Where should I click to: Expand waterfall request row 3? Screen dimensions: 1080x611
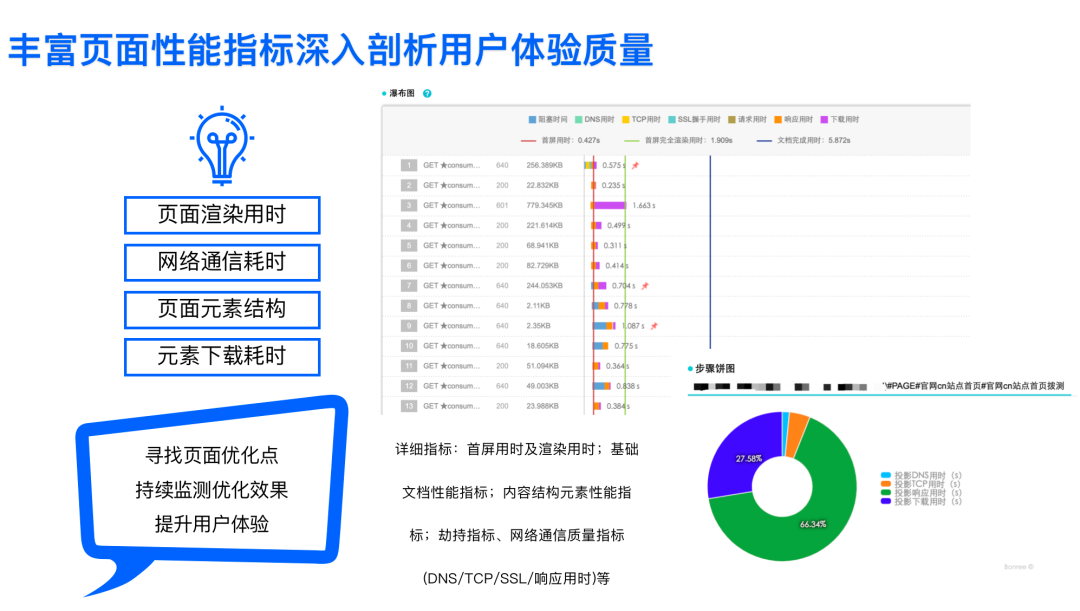[x=406, y=205]
